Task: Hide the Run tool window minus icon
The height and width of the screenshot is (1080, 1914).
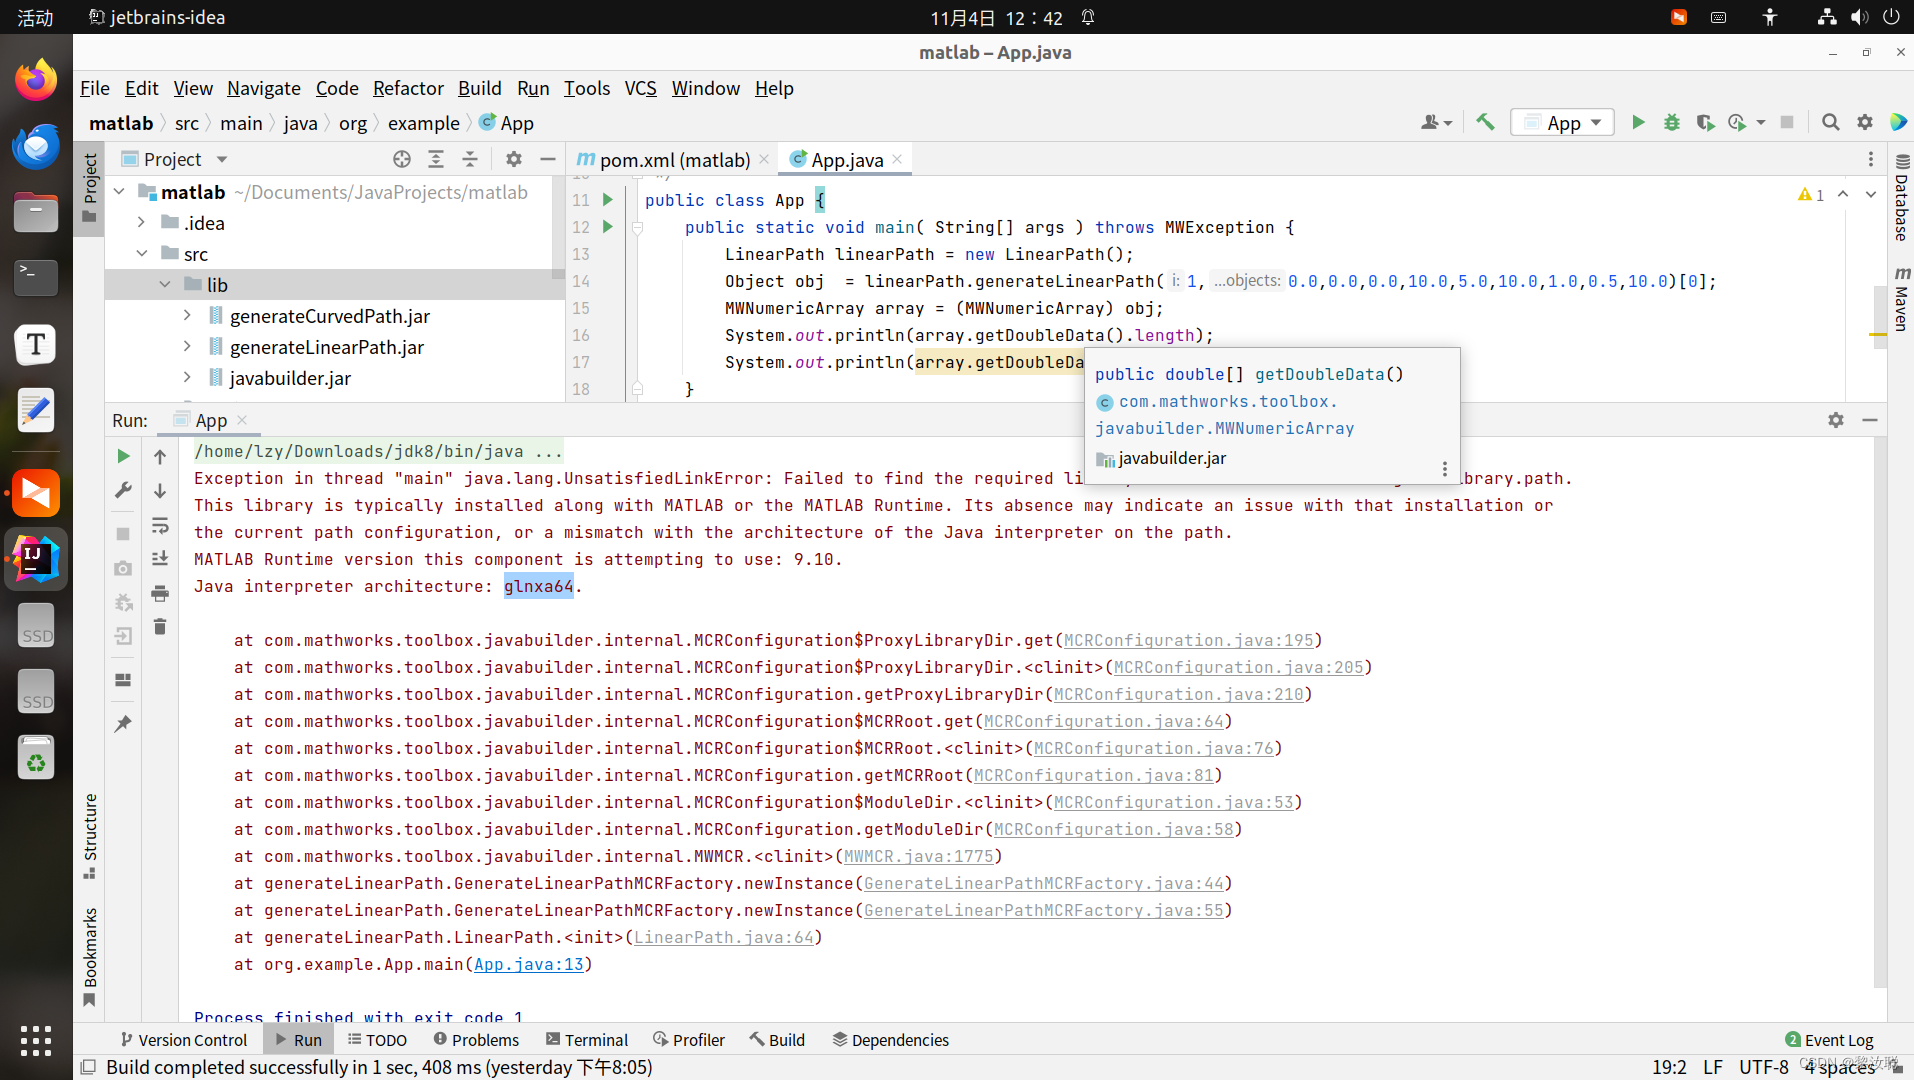Action: (1870, 420)
